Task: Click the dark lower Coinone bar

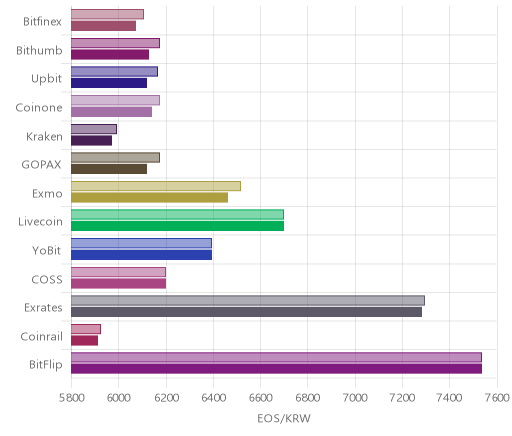Action: click(111, 112)
